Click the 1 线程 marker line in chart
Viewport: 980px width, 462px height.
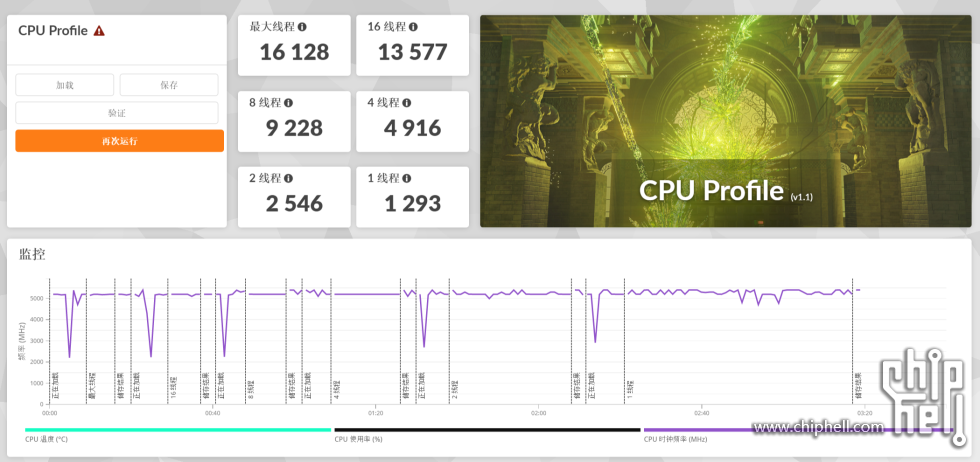coord(625,341)
